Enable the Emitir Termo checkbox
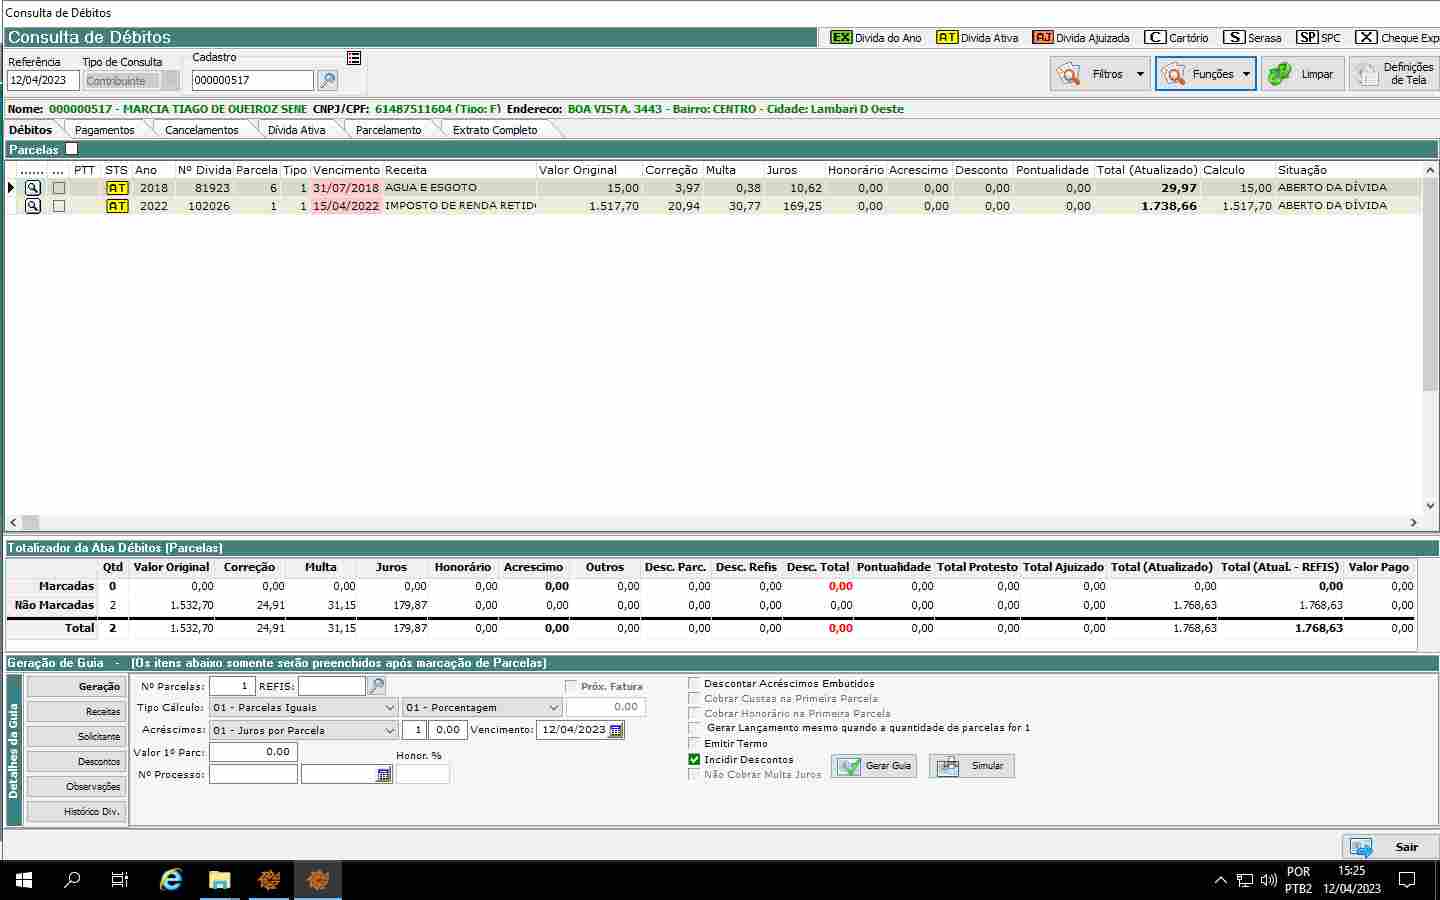The image size is (1440, 900). click(694, 744)
